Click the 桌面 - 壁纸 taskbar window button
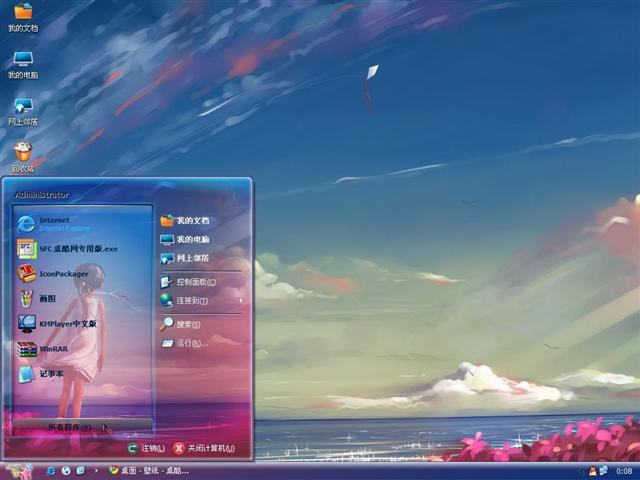Image resolution: width=640 pixels, height=480 pixels. [x=148, y=470]
